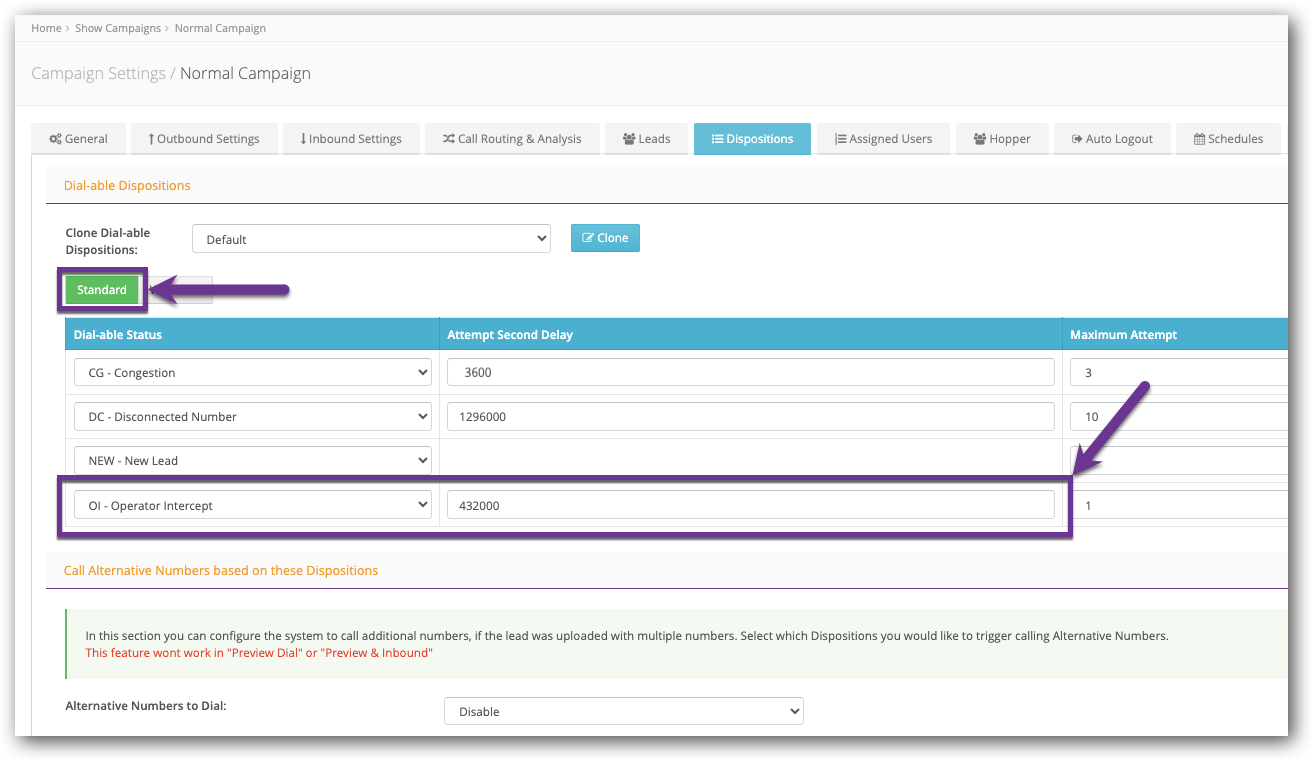The height and width of the screenshot is (761, 1313).
Task: Expand the DC - Disconnected Number dropdown
Action: (x=252, y=417)
